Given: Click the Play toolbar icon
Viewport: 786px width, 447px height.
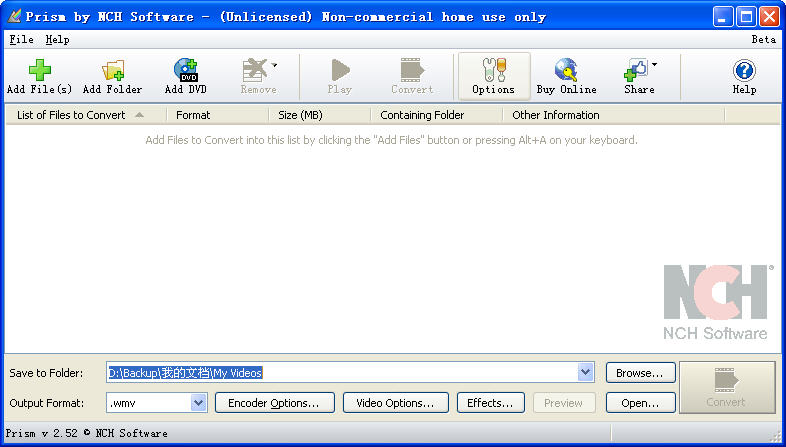Looking at the screenshot, I should 340,70.
